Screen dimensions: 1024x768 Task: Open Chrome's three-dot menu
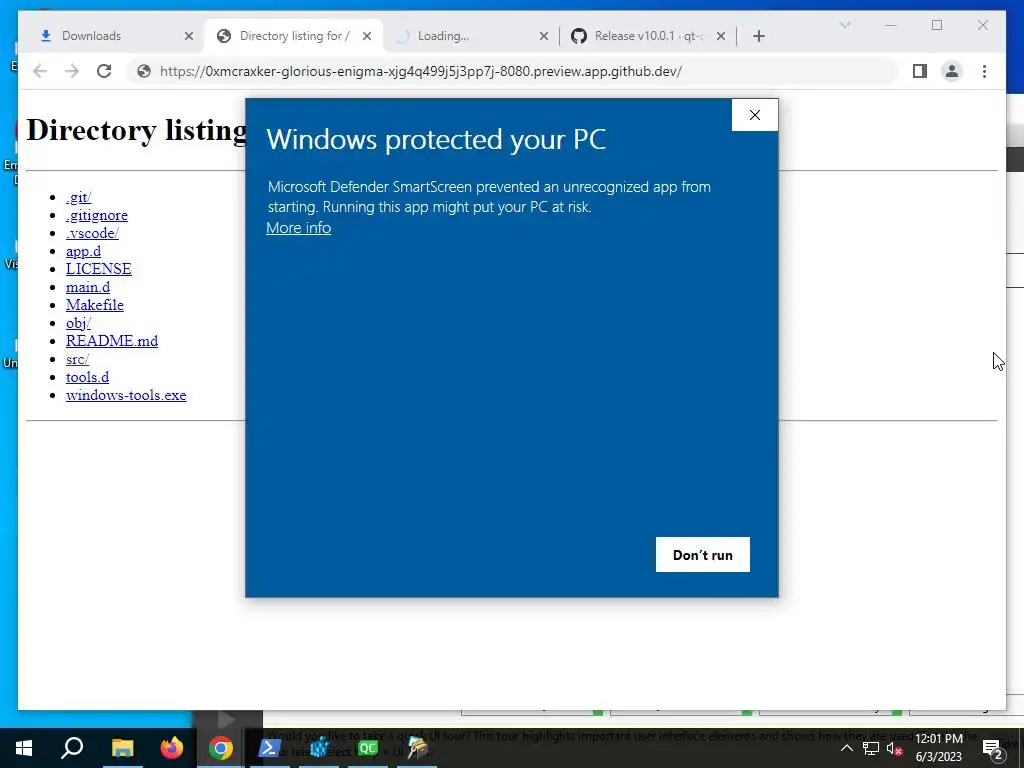click(x=984, y=71)
